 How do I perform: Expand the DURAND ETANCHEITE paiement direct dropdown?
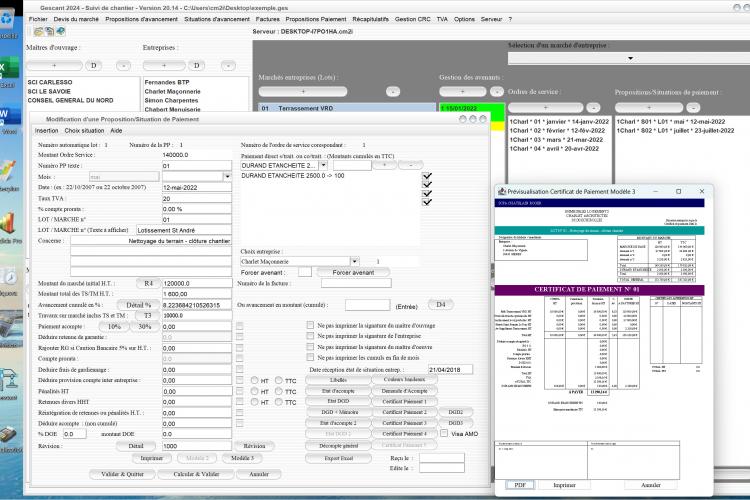pyautogui.click(x=323, y=165)
